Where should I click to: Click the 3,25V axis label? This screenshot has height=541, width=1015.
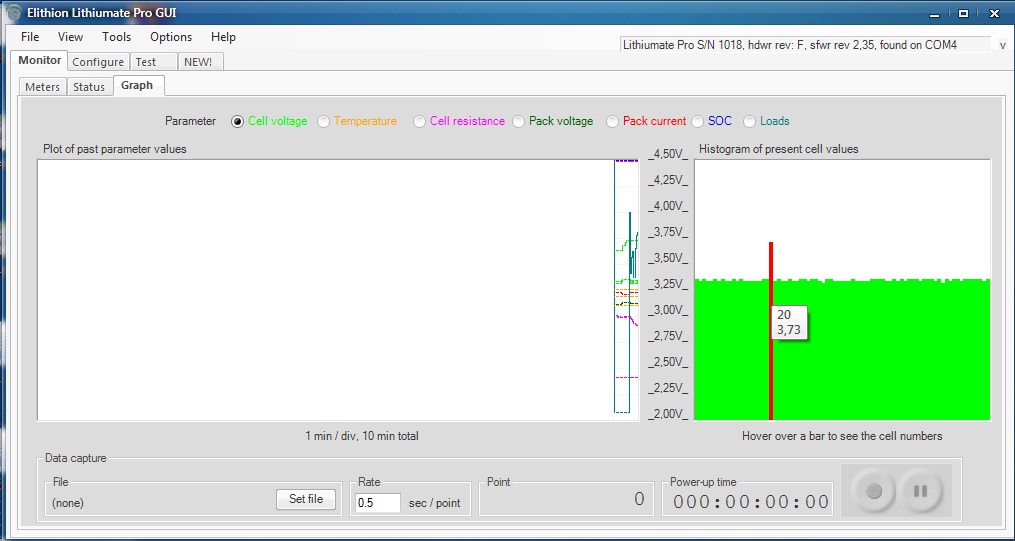click(667, 284)
